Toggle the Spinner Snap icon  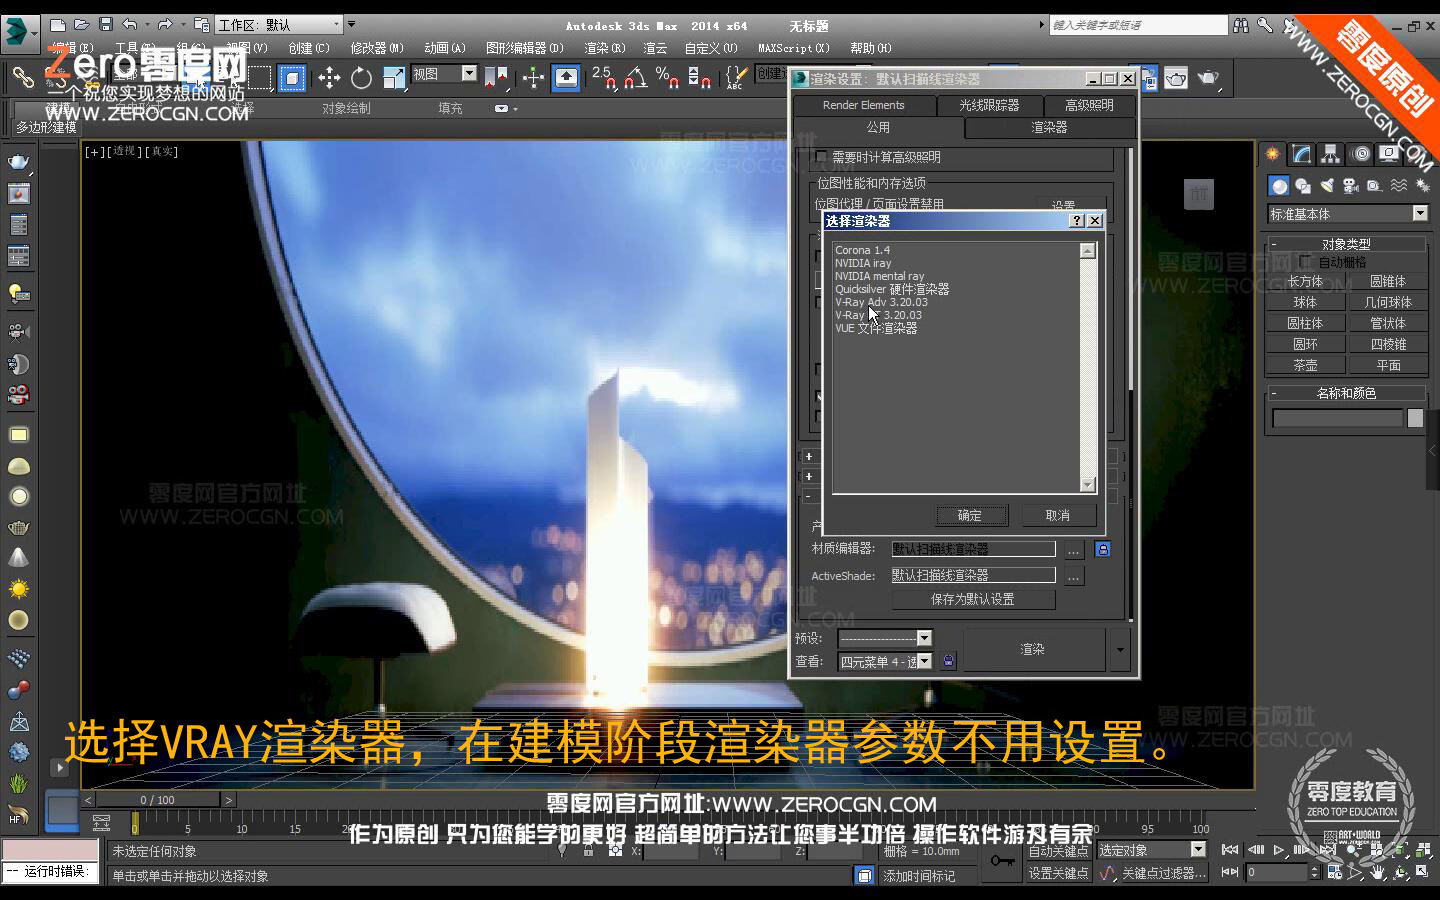click(700, 77)
